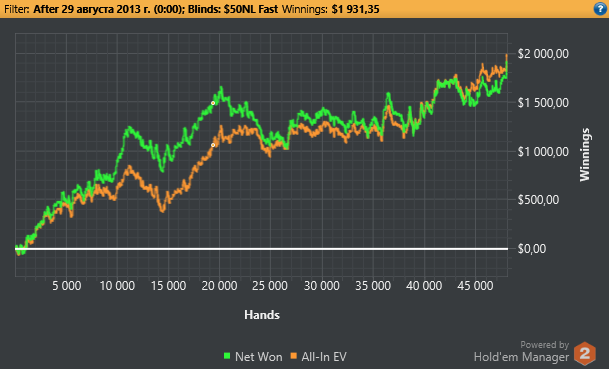The height and width of the screenshot is (369, 609).
Task: Click the $1 000,00 axis label
Action: point(543,151)
